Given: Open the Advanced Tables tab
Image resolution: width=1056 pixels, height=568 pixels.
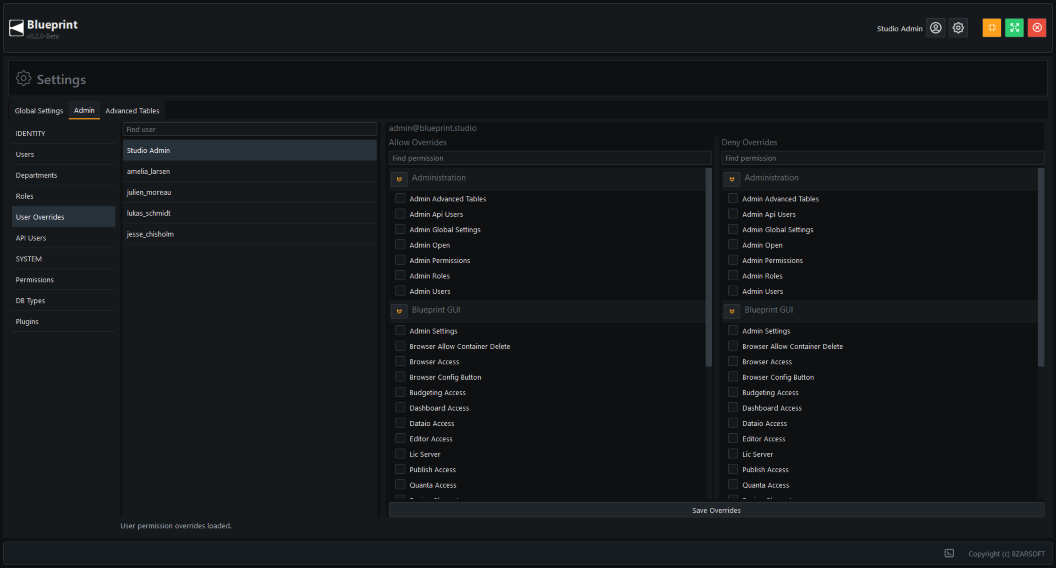Looking at the screenshot, I should click(132, 111).
